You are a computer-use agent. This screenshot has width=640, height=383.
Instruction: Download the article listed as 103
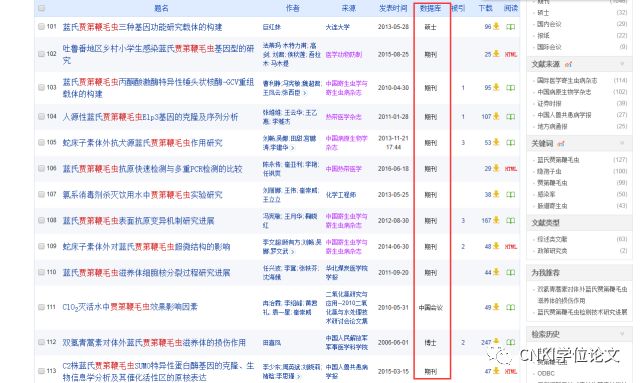point(496,87)
